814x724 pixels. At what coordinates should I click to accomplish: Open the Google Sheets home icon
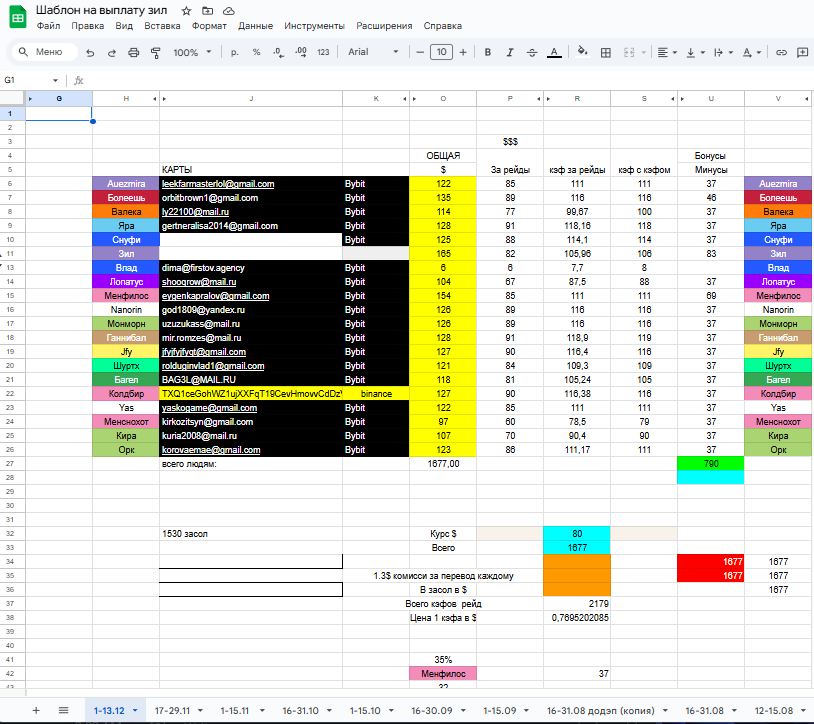[18, 17]
